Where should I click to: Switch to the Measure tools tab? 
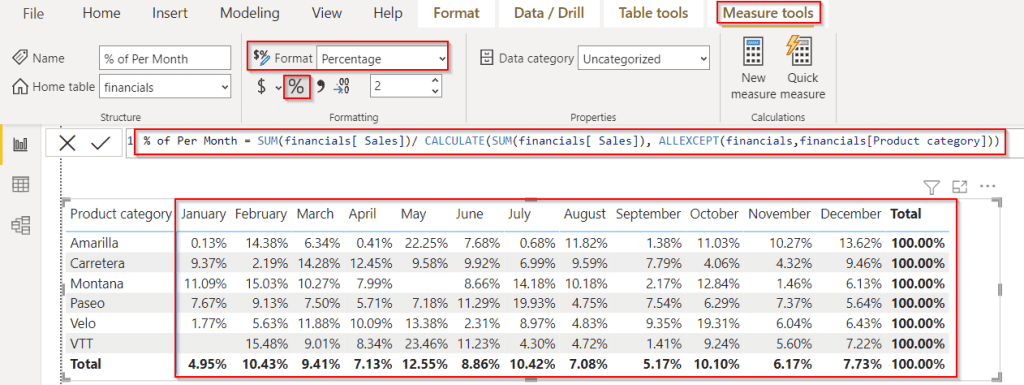point(768,13)
